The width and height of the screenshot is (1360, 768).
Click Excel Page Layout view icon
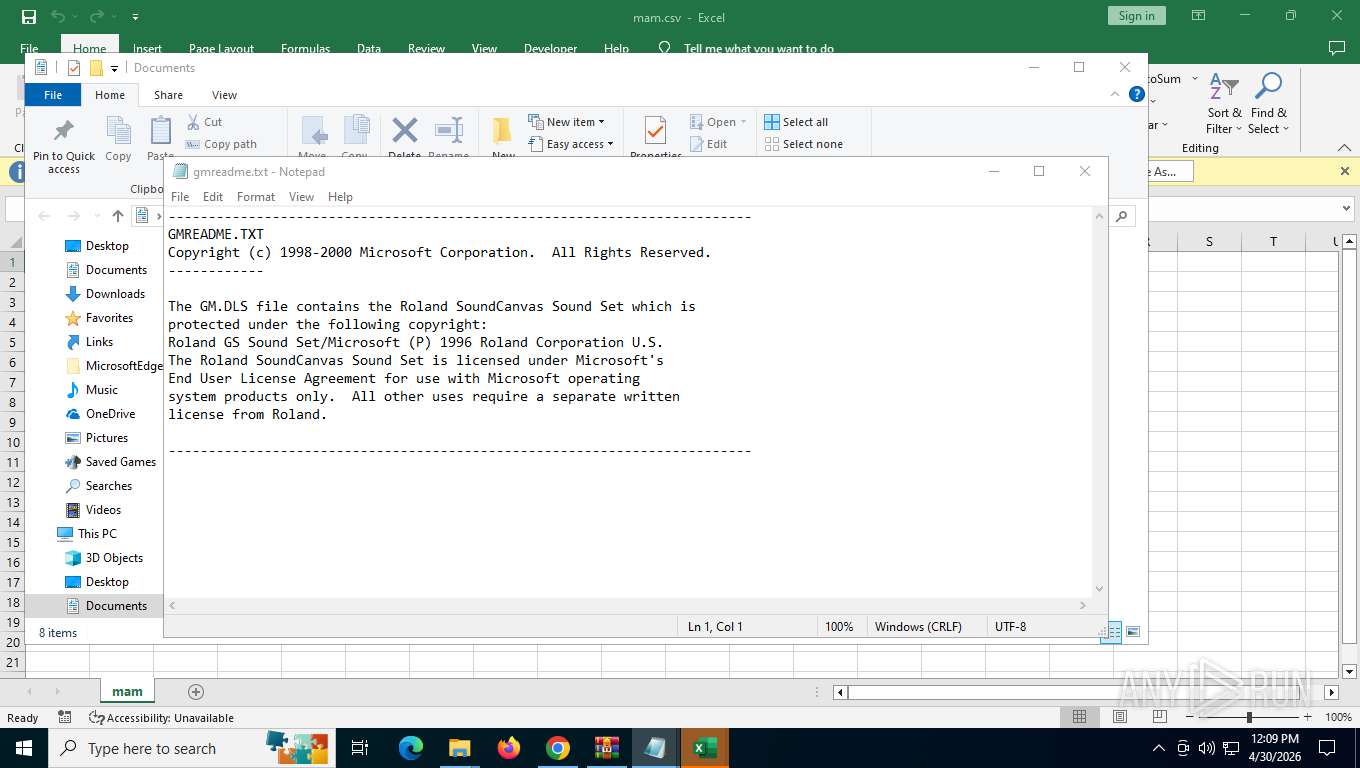[1120, 717]
